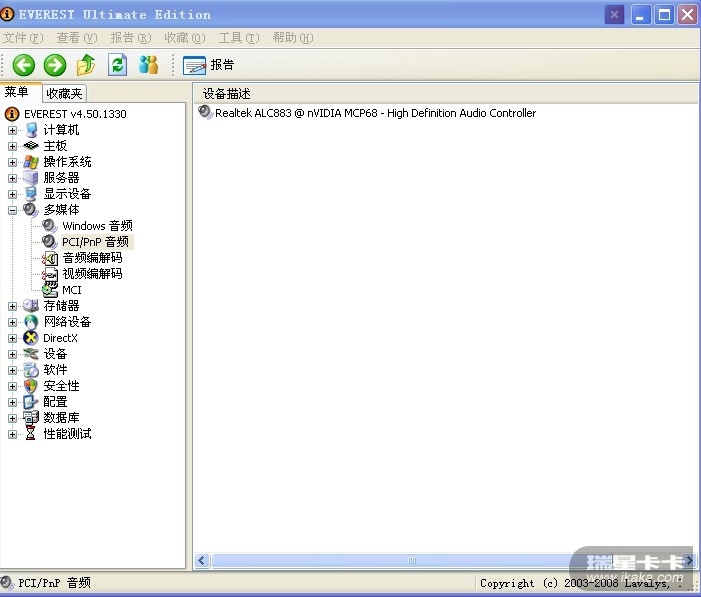Collapse the 多媒体 tree node
This screenshot has width=701, height=597.
click(13, 210)
